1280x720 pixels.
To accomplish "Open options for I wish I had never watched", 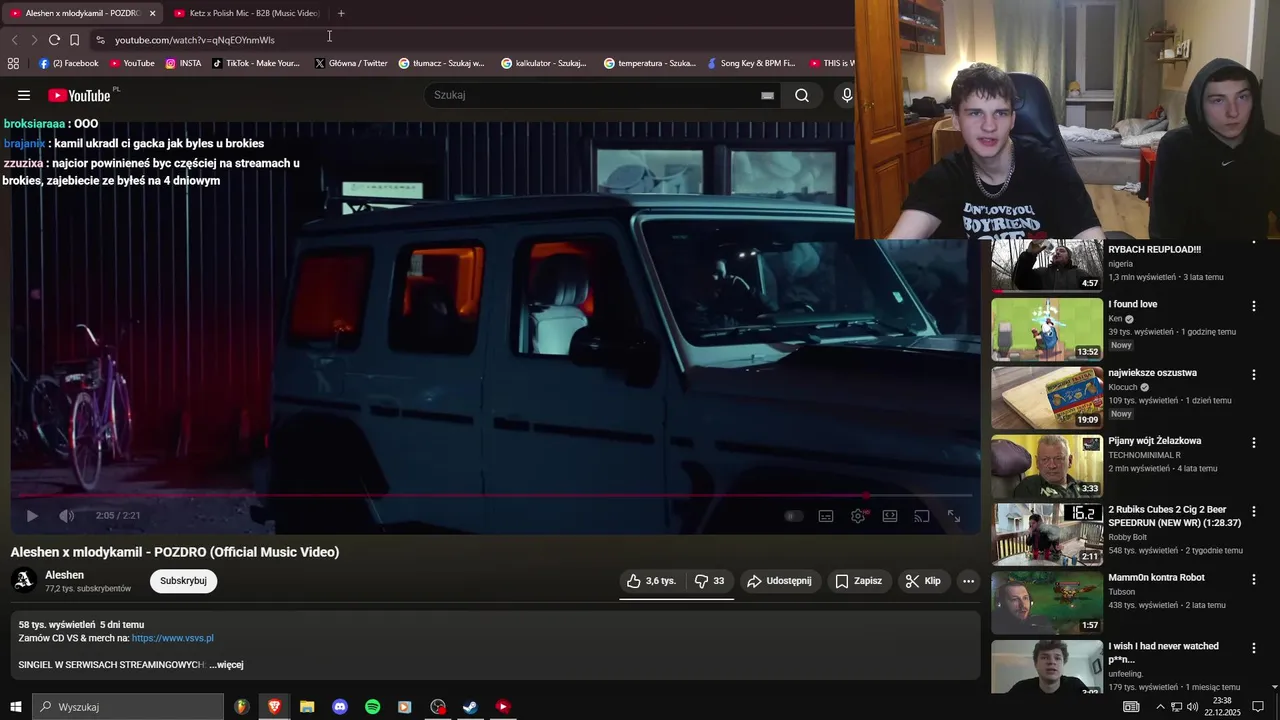I will click(x=1254, y=648).
